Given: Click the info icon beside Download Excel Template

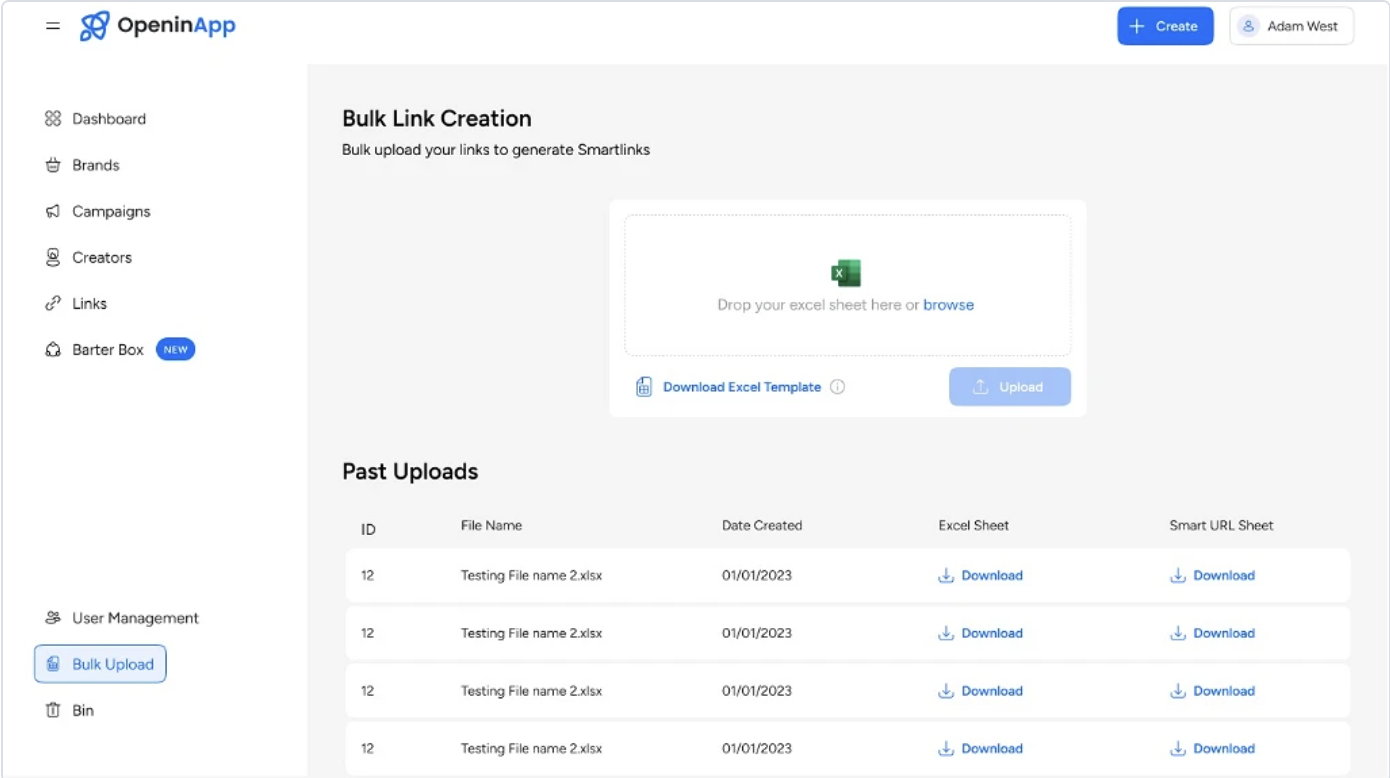Looking at the screenshot, I should click(x=838, y=387).
